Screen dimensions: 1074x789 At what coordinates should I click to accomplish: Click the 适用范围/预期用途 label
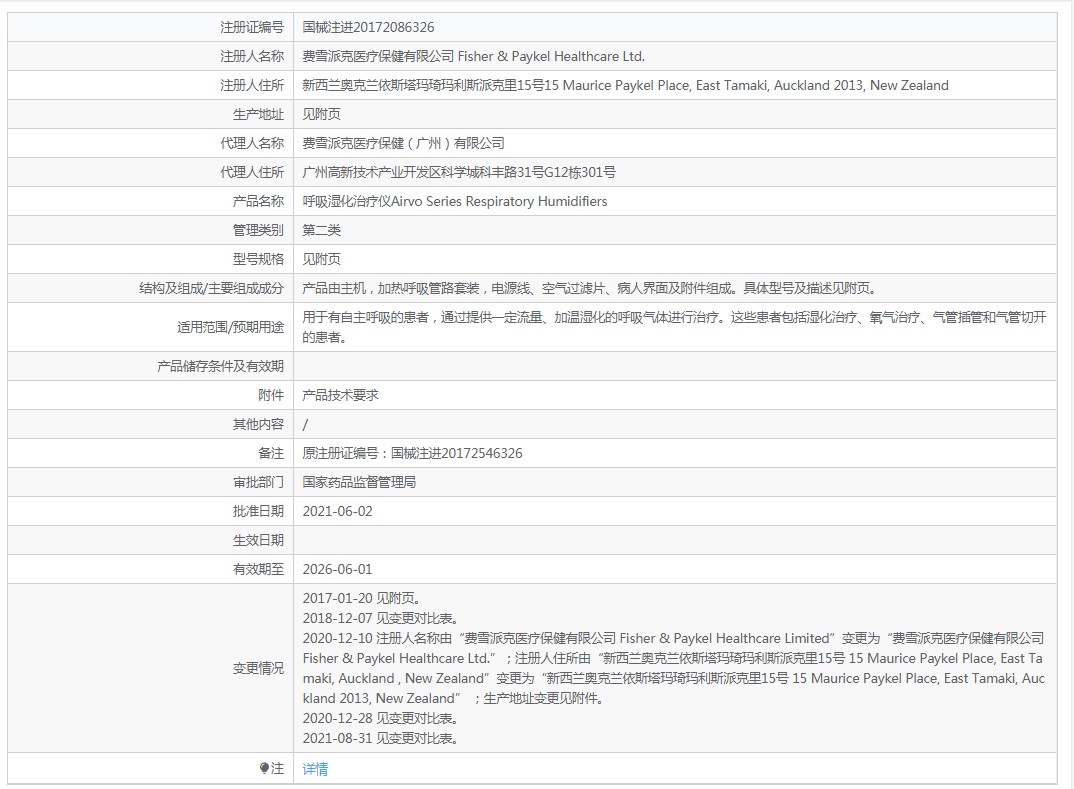230,327
